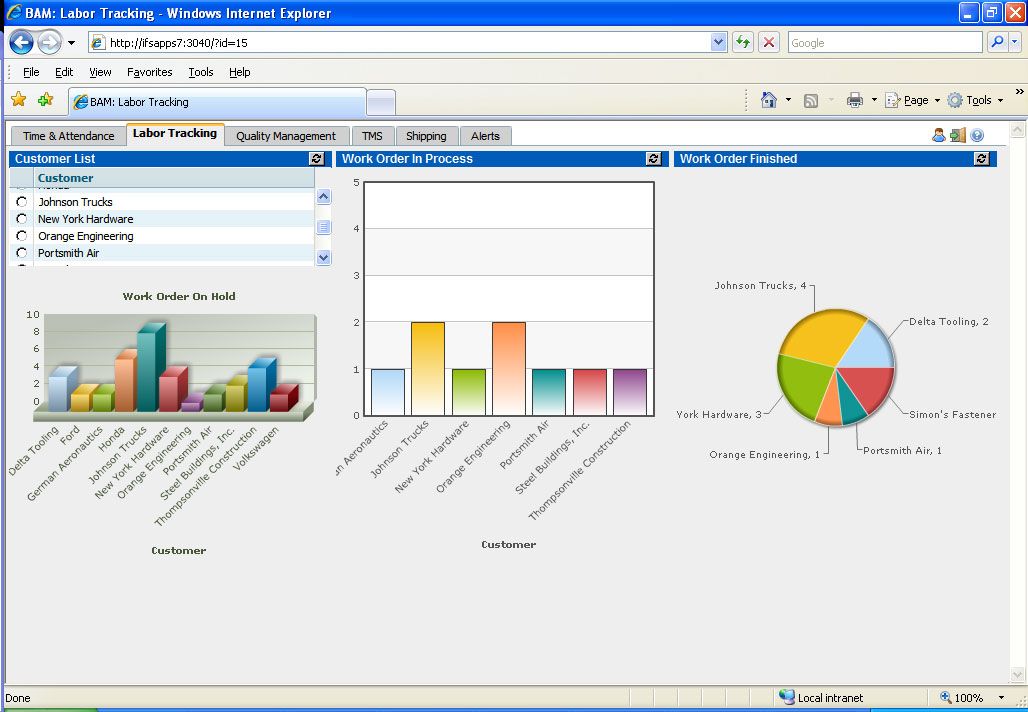Viewport: 1028px width, 712px height.
Task: Select the Johnson Trucks radio button
Action: [22, 202]
